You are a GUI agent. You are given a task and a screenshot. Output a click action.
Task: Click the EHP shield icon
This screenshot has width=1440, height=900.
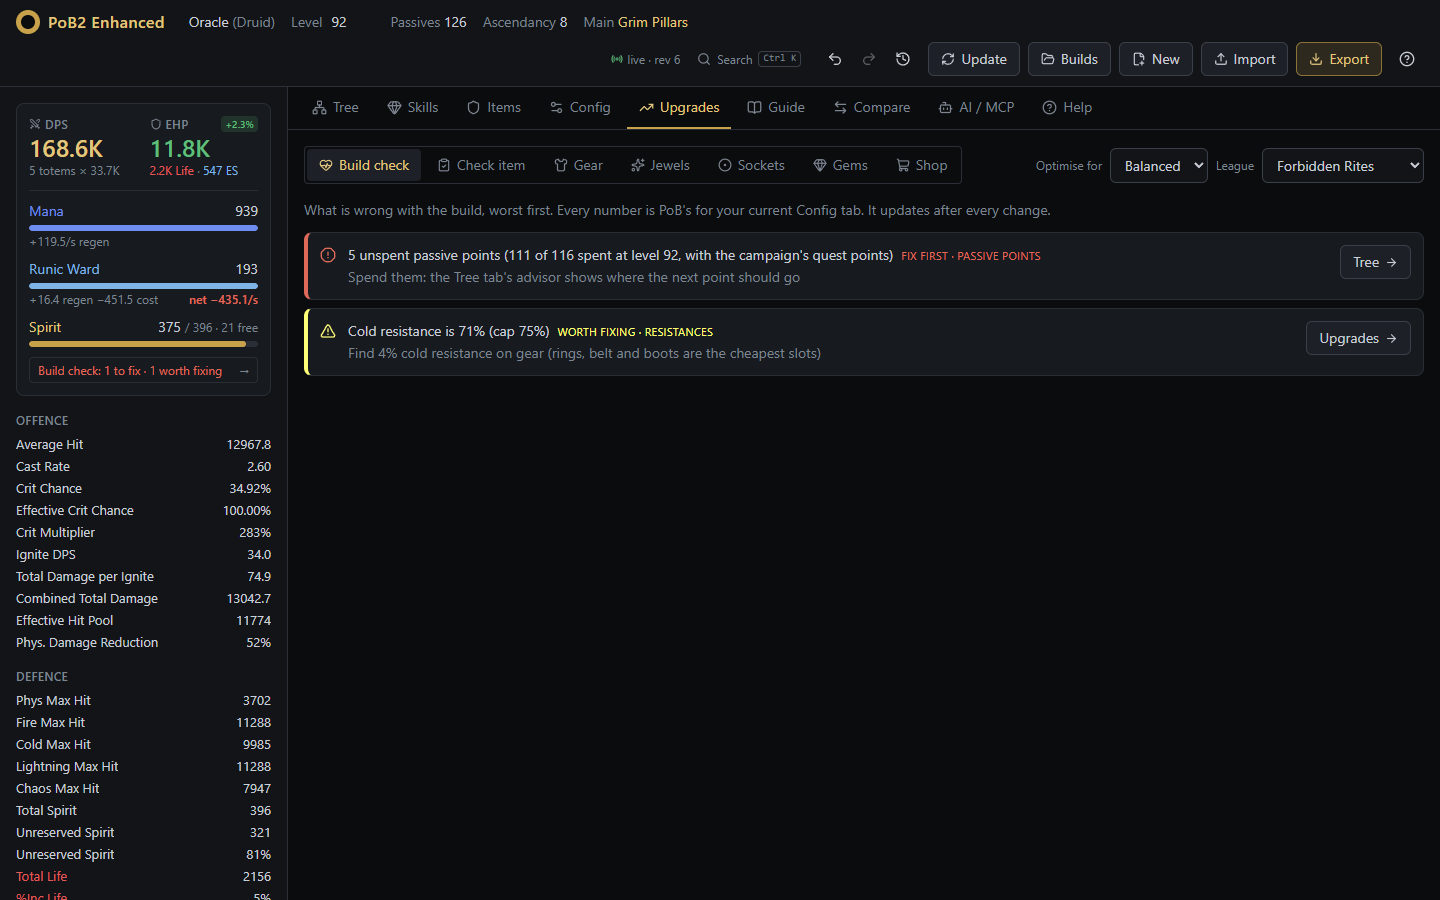coord(156,124)
